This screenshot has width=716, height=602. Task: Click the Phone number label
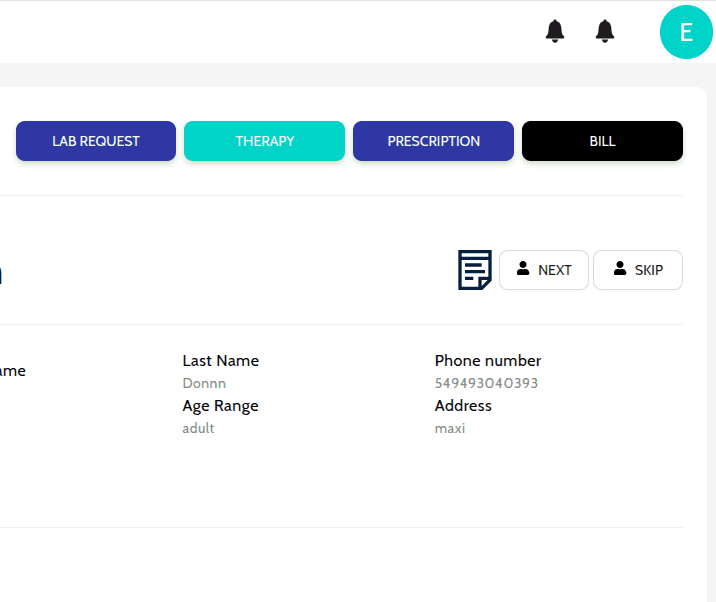(488, 361)
